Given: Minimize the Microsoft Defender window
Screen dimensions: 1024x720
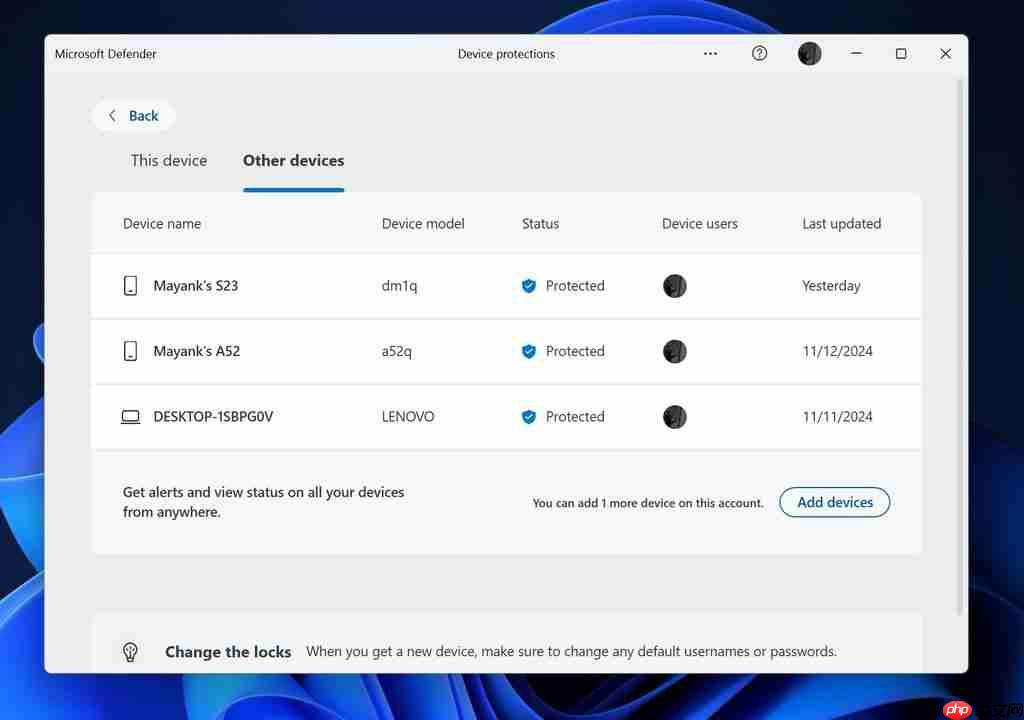Looking at the screenshot, I should click(856, 54).
